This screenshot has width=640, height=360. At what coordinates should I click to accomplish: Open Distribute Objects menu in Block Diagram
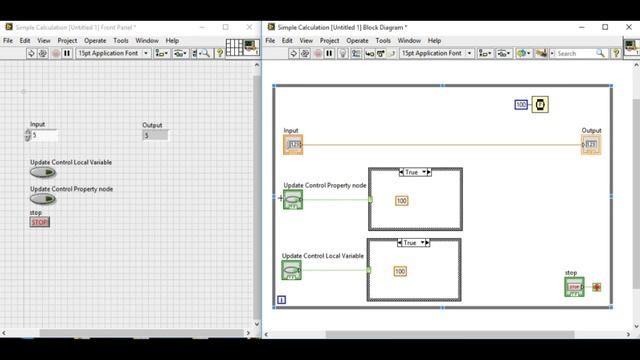coord(504,53)
